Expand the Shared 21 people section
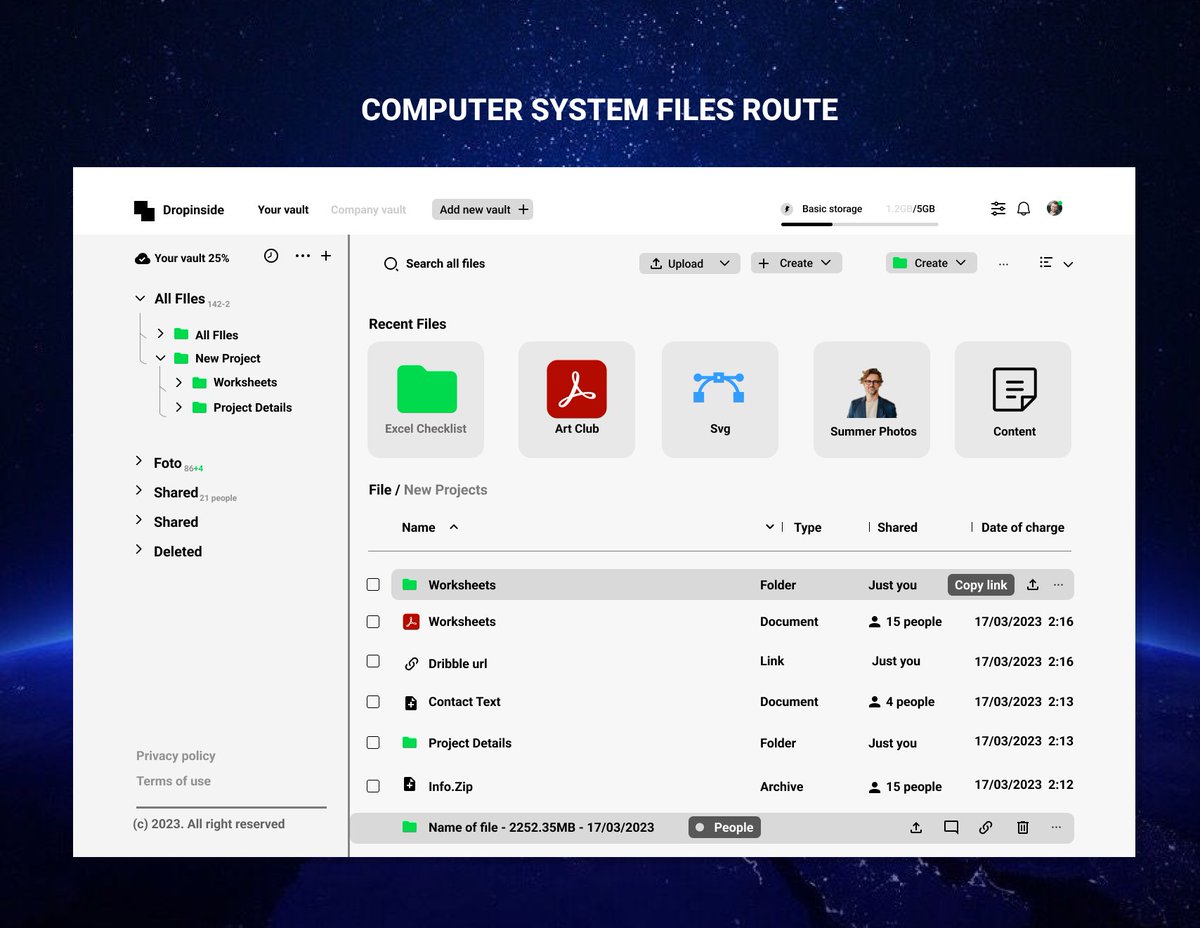The height and width of the screenshot is (928, 1200). (139, 491)
